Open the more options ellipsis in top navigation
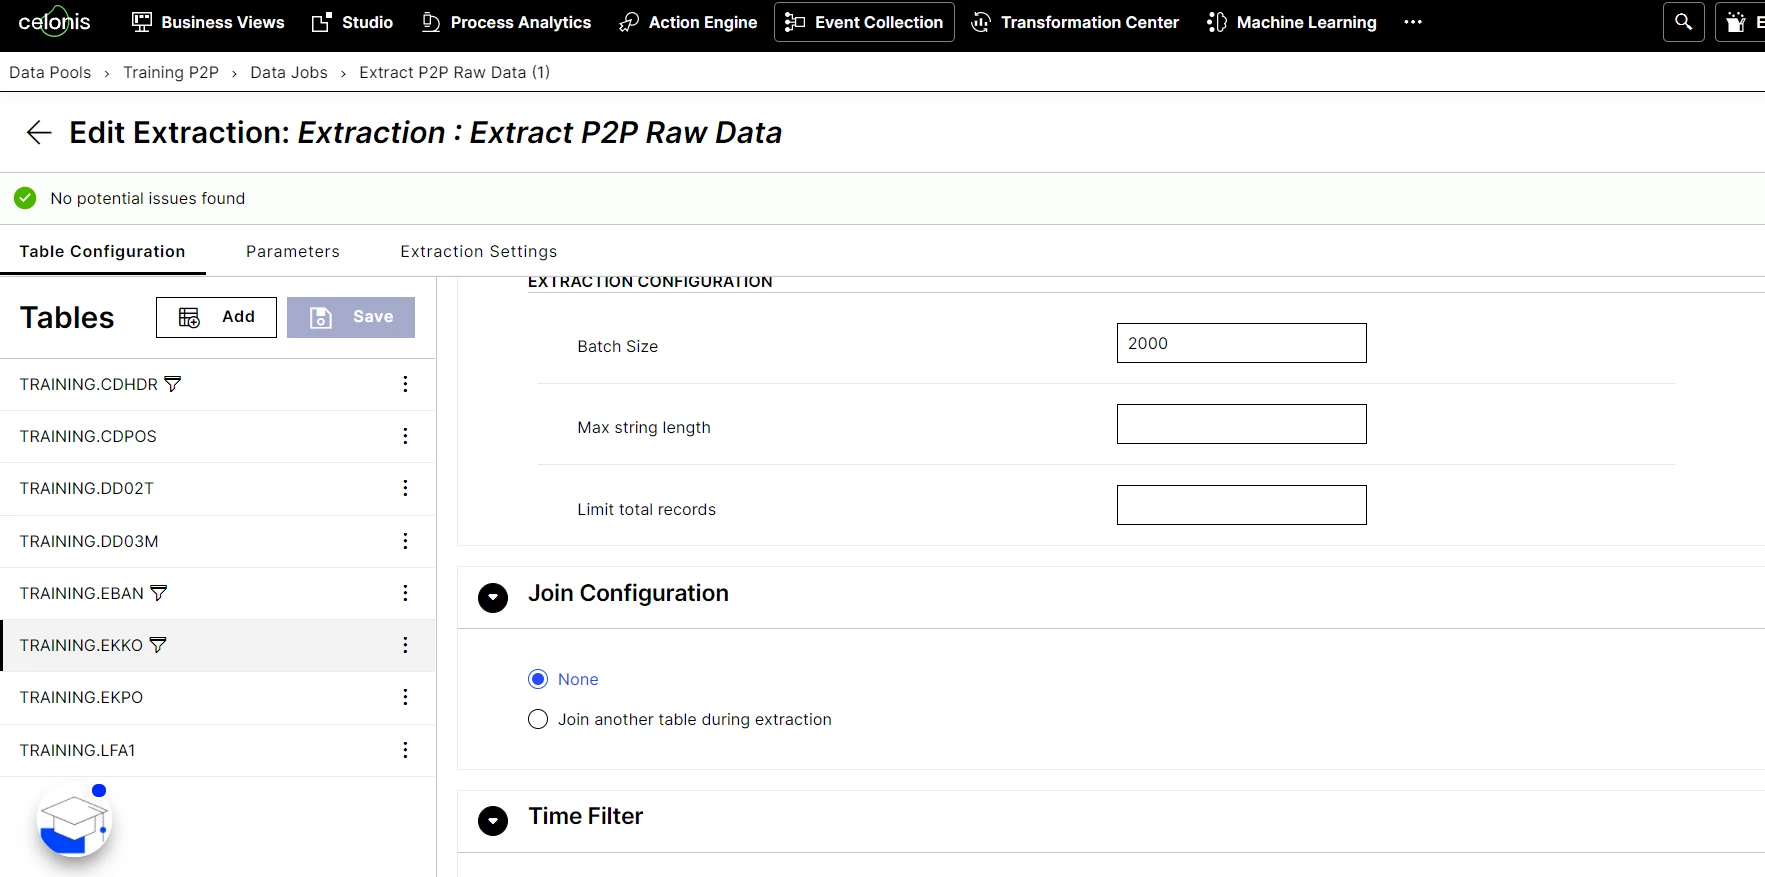1765x877 pixels. tap(1412, 22)
